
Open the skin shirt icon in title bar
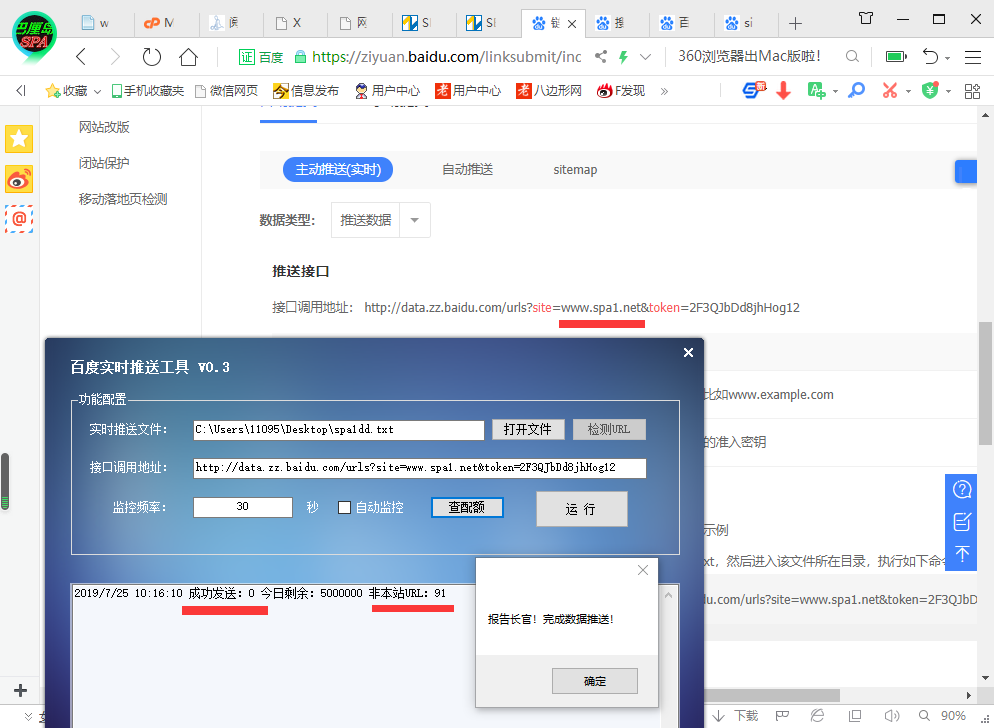pyautogui.click(x=866, y=18)
